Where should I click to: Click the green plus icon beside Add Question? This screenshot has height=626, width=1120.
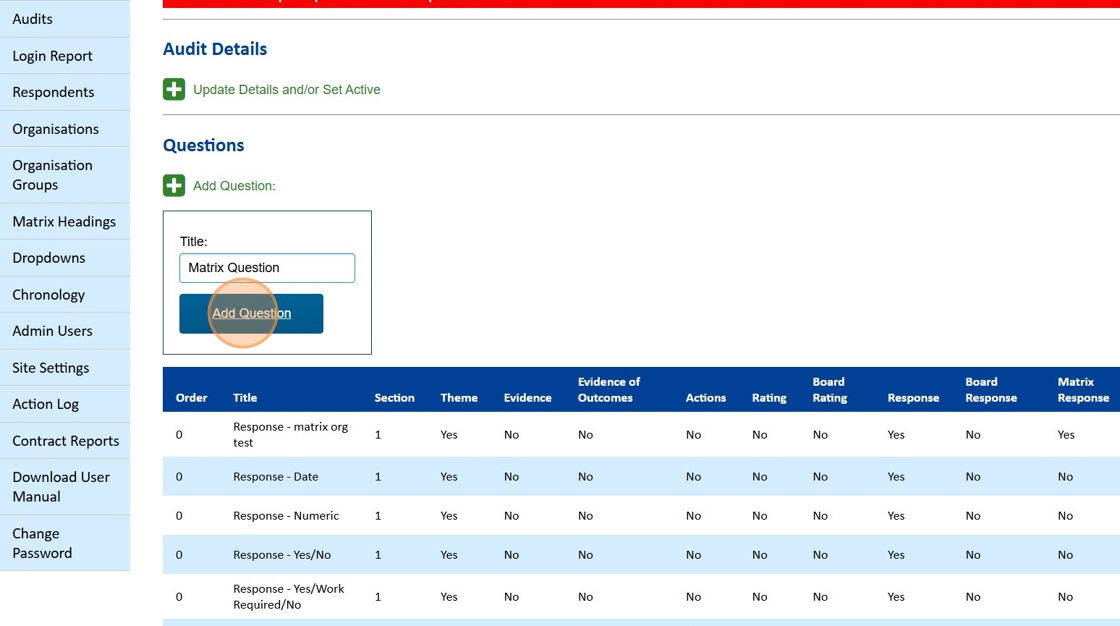174,185
